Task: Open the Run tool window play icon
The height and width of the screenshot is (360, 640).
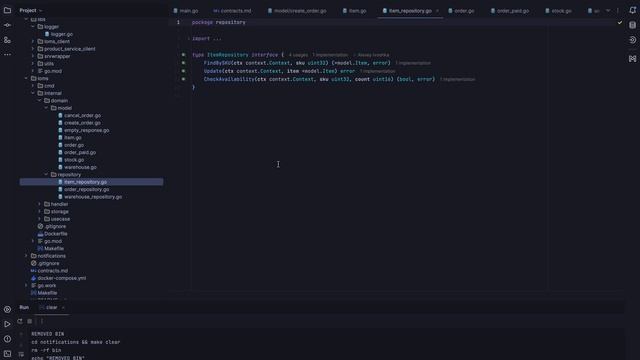Action: (x=7, y=324)
